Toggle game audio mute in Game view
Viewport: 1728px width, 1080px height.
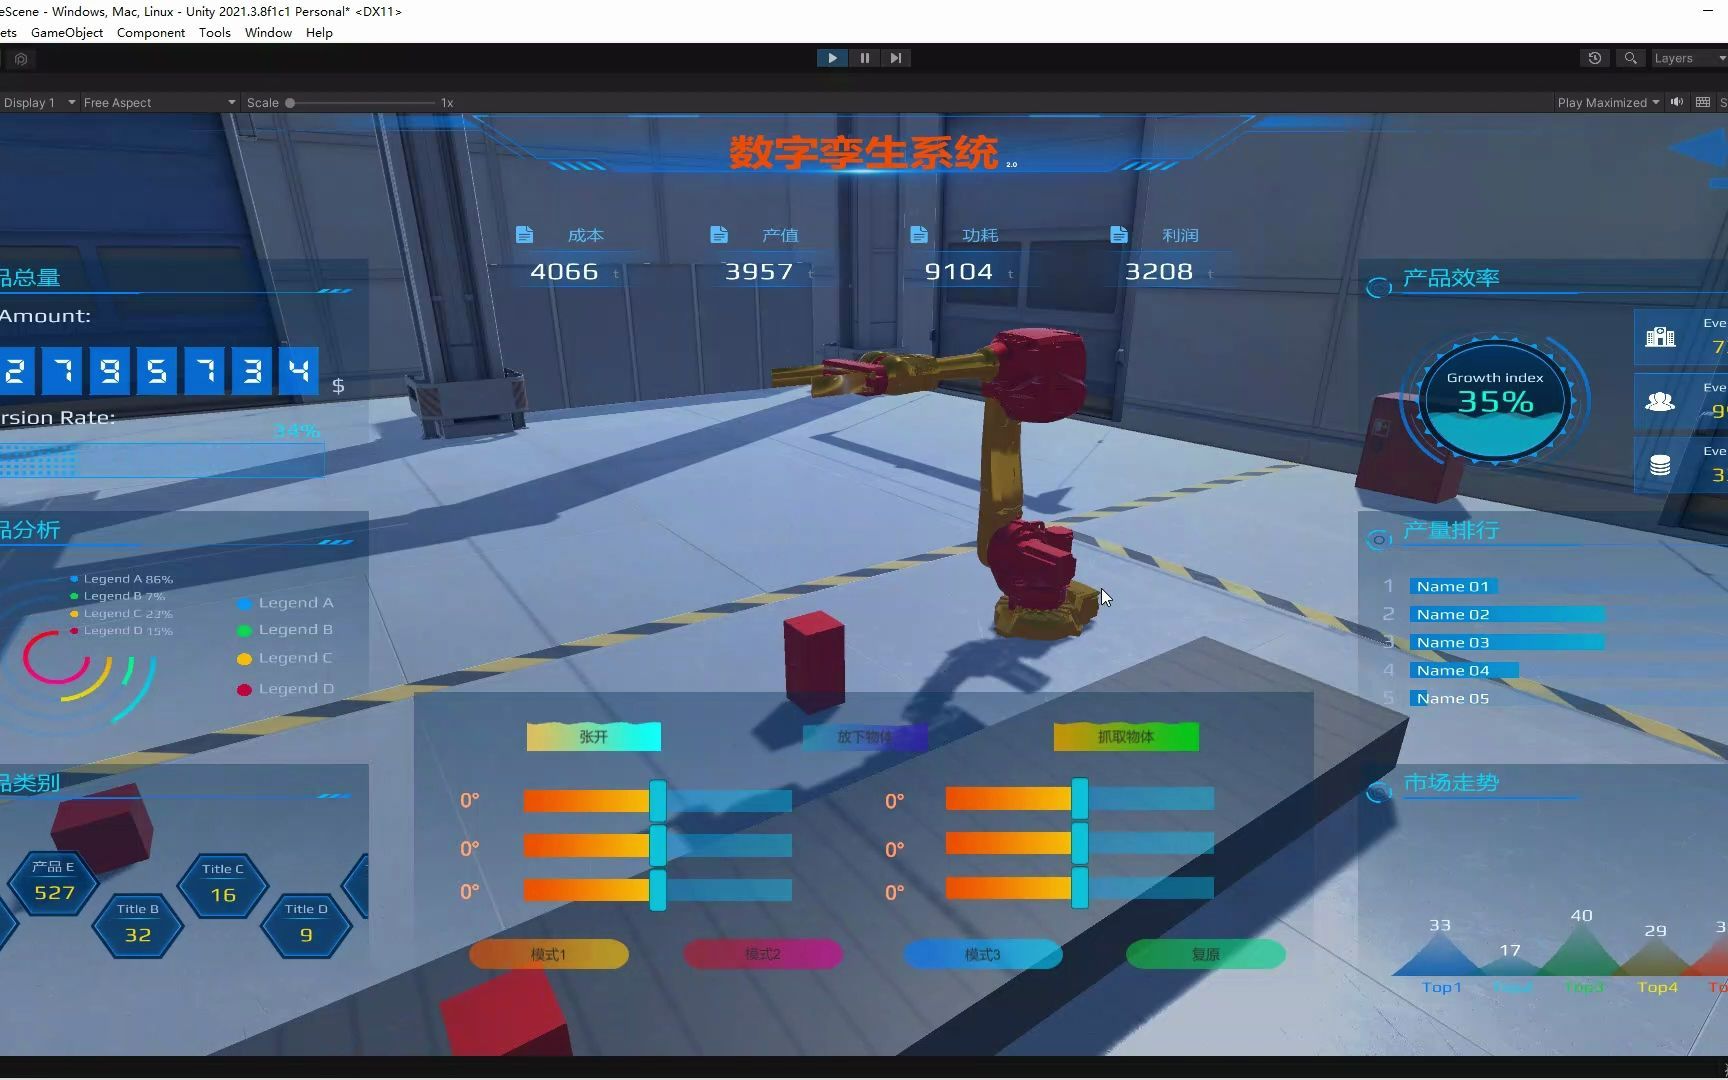(1677, 102)
